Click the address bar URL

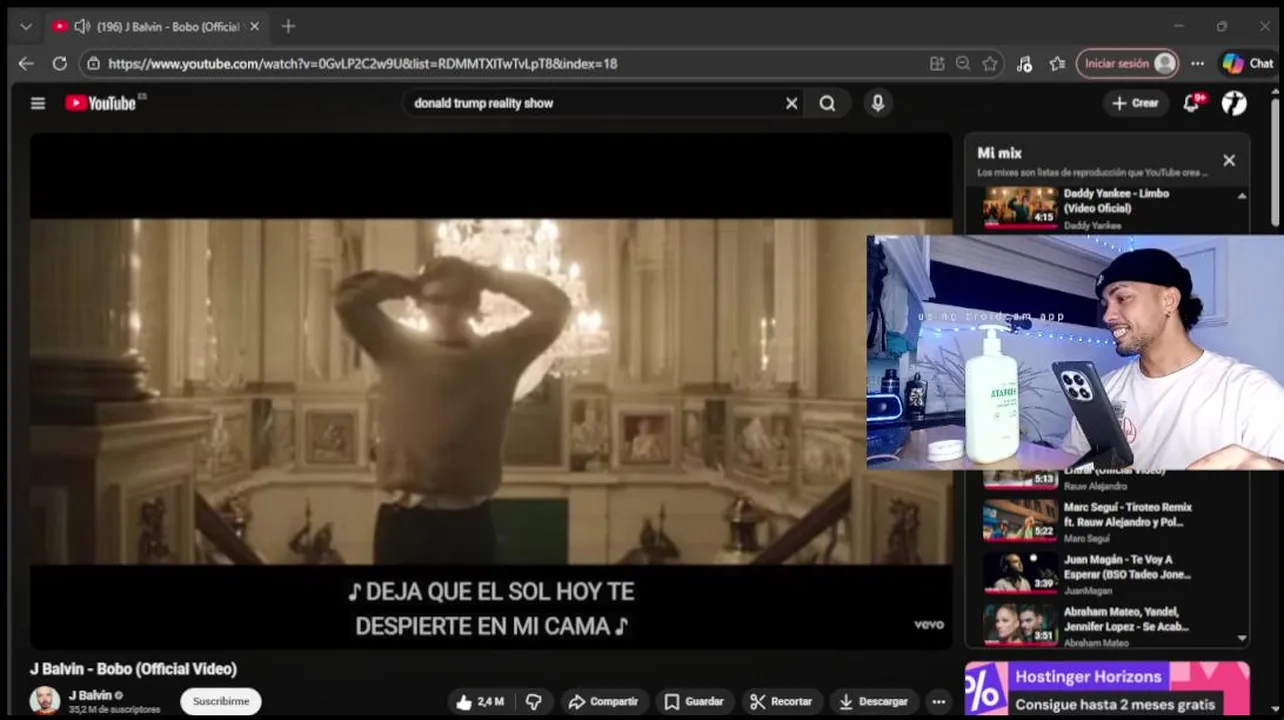tap(362, 63)
